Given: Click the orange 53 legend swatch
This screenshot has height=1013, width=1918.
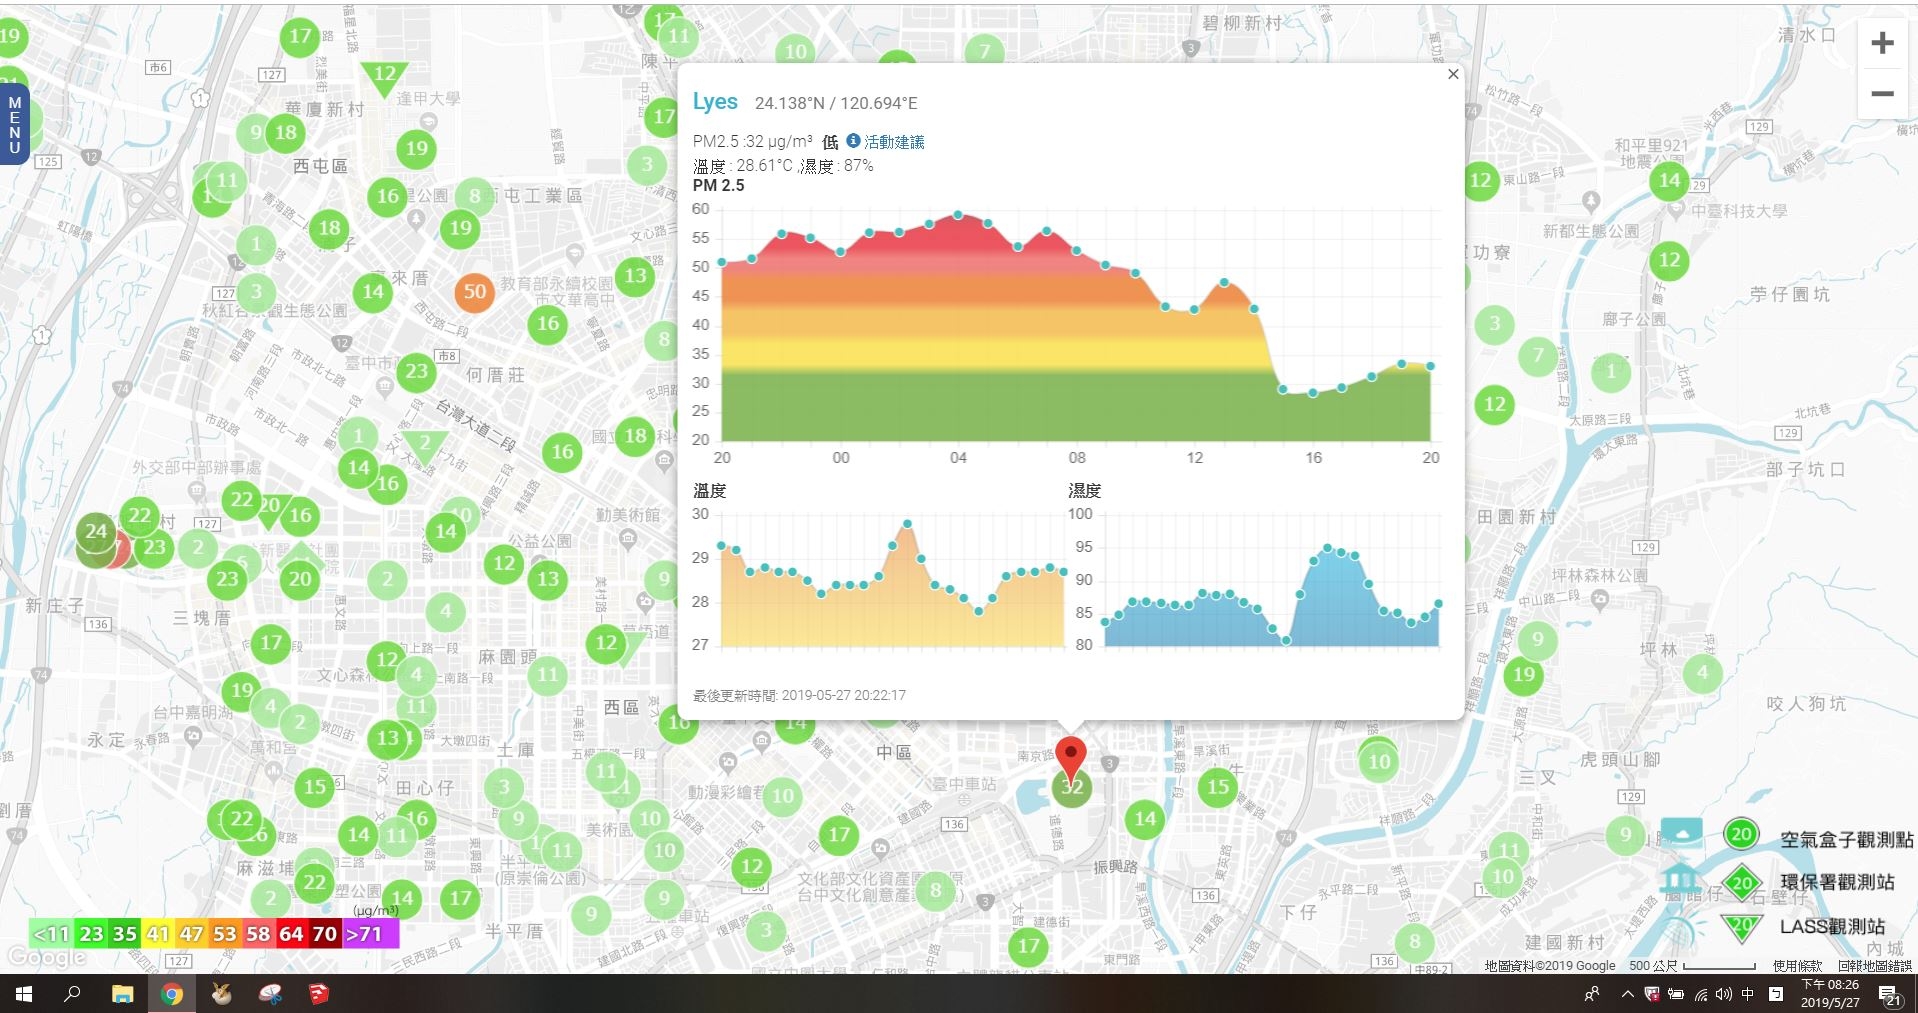Looking at the screenshot, I should point(224,934).
